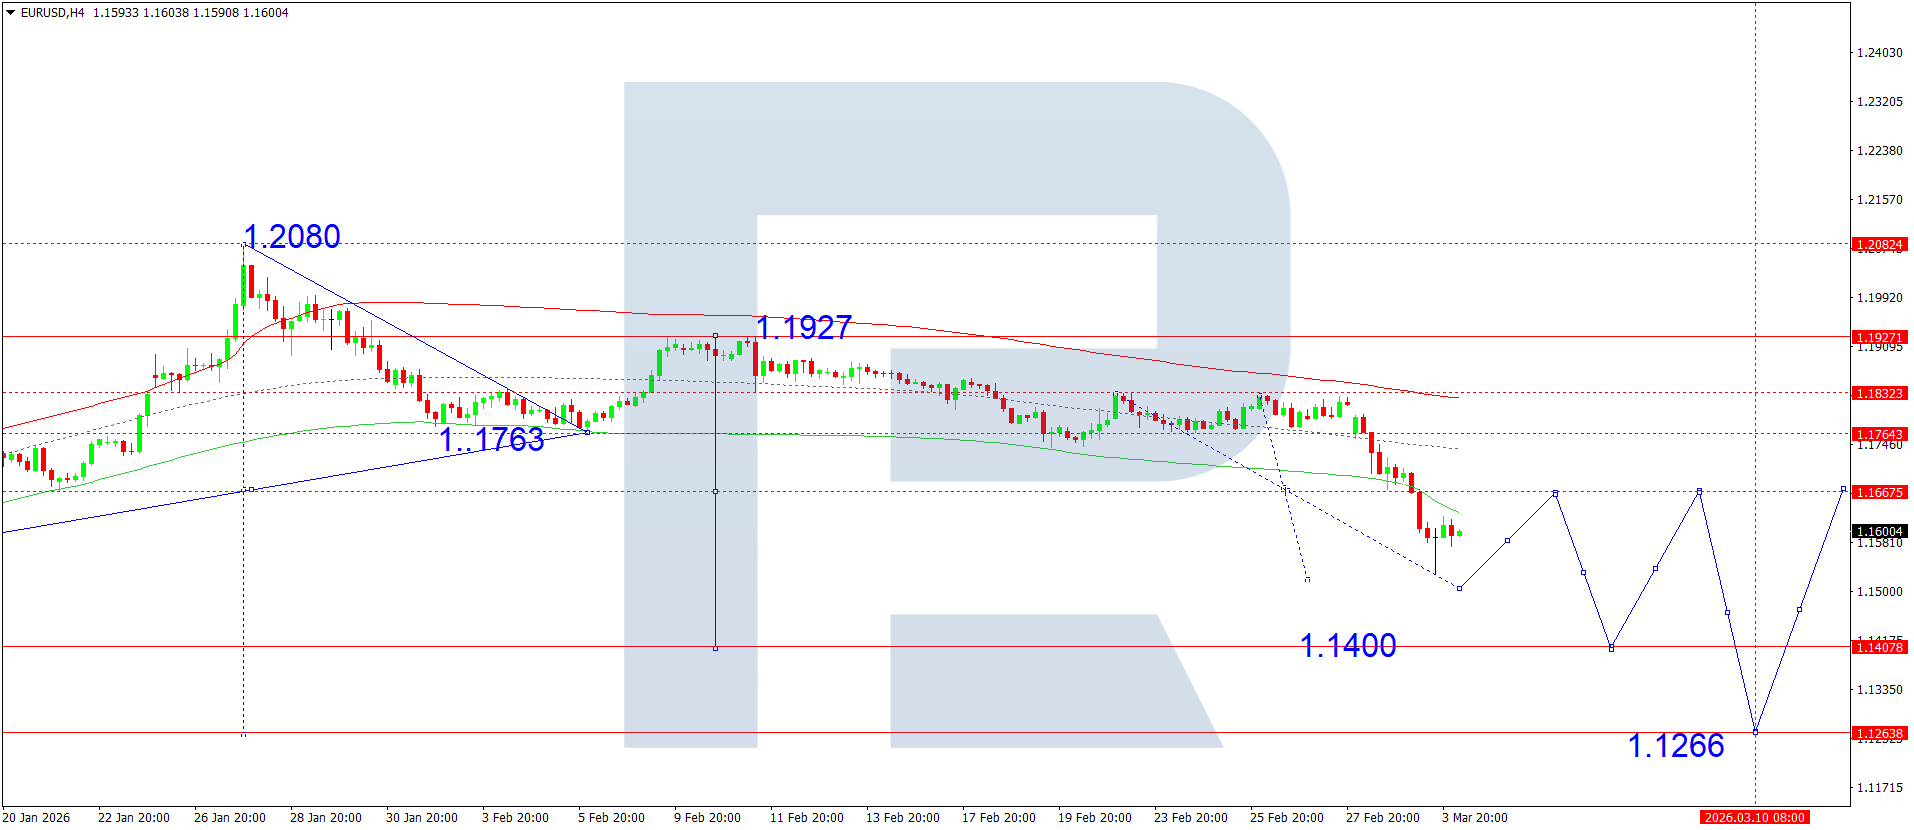Image resolution: width=1914 pixels, height=830 pixels.
Task: Click the 1.1763 text annotation
Action: point(492,439)
